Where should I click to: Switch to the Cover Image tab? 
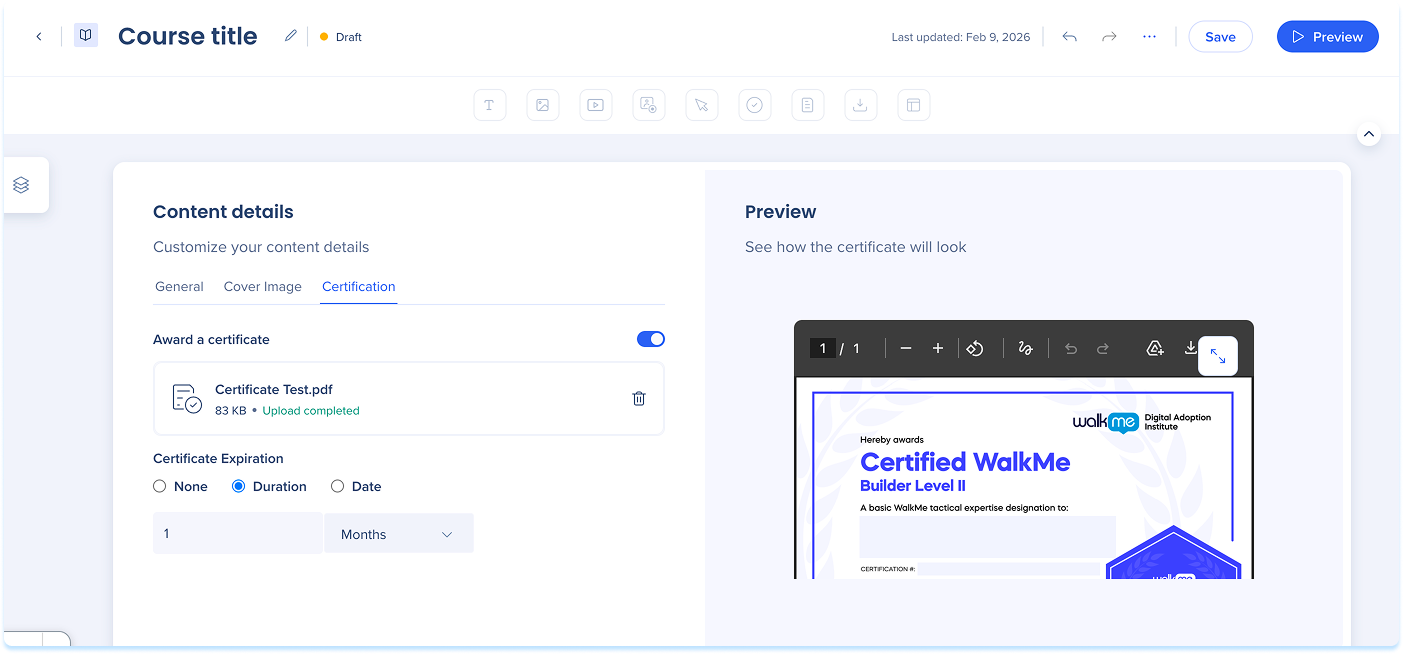click(x=262, y=286)
